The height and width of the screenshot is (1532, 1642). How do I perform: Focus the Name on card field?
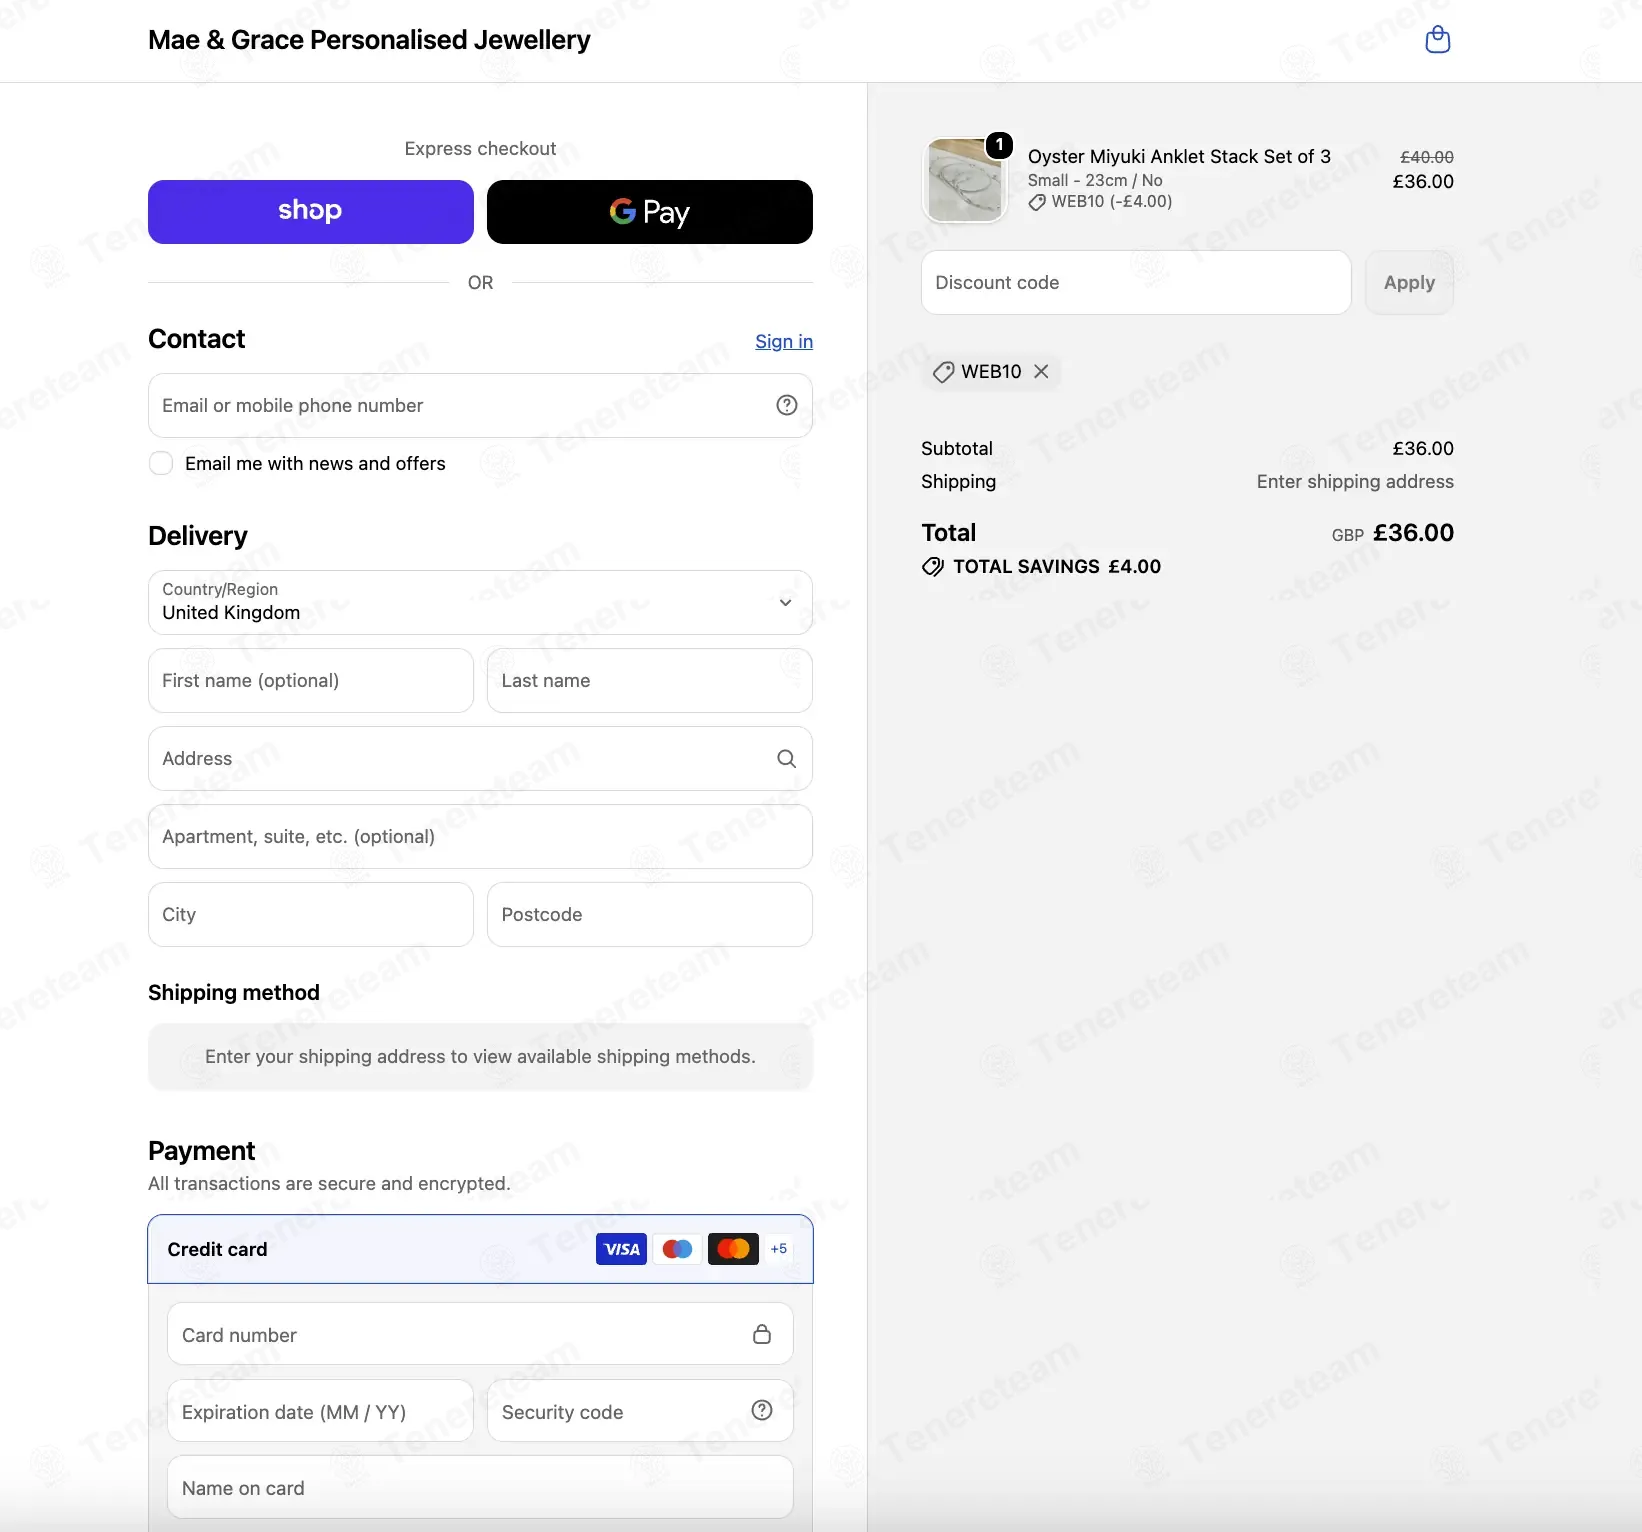pos(480,1488)
